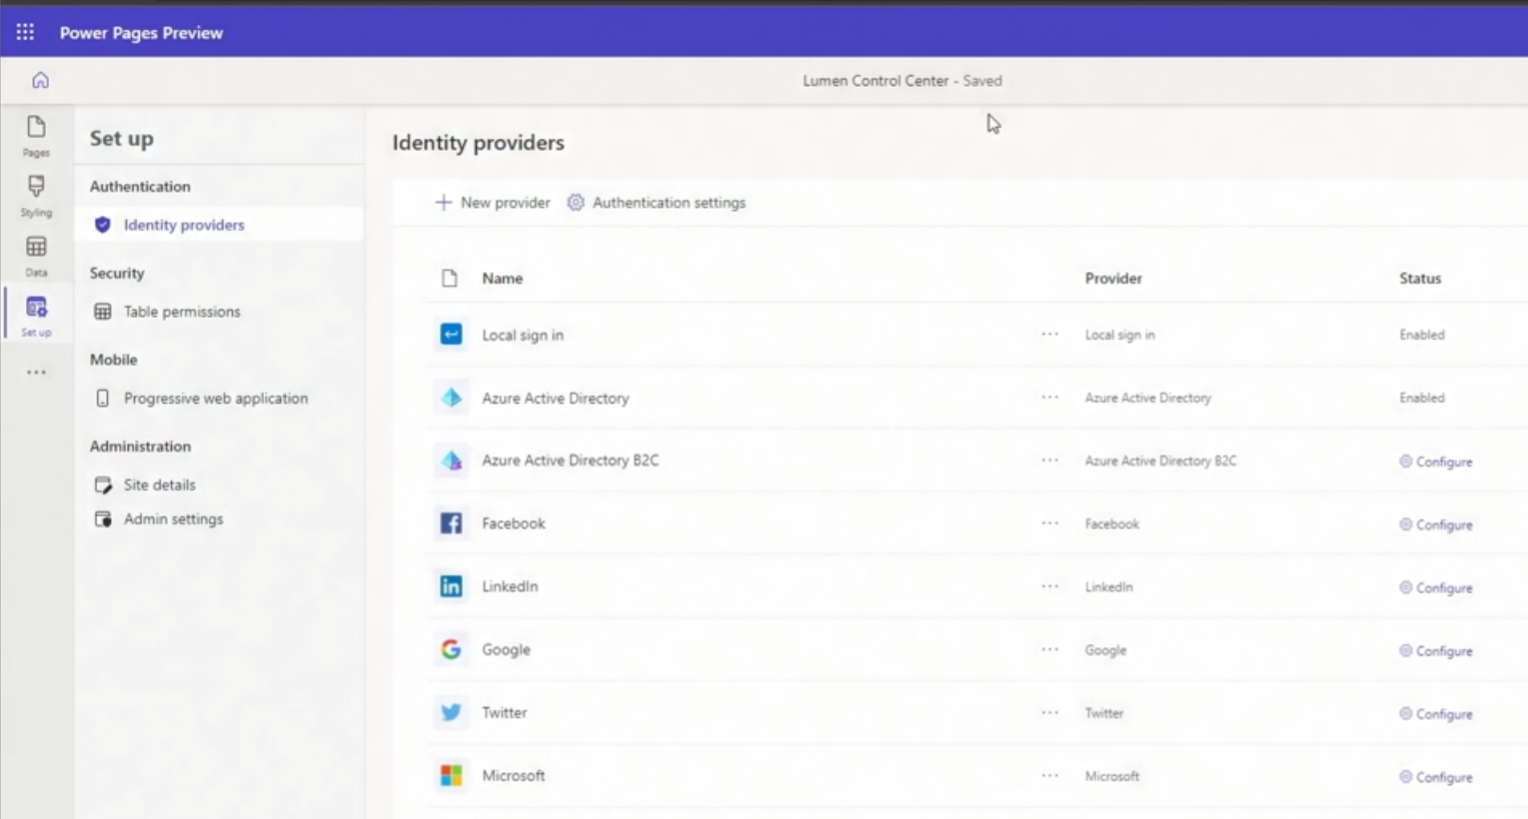Select Identity providers in Set up menu
1528x819 pixels.
pos(184,225)
